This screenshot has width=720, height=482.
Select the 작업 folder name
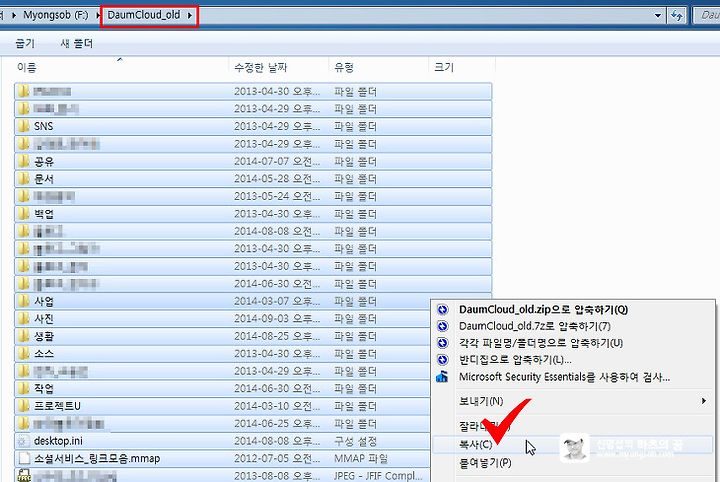point(44,388)
